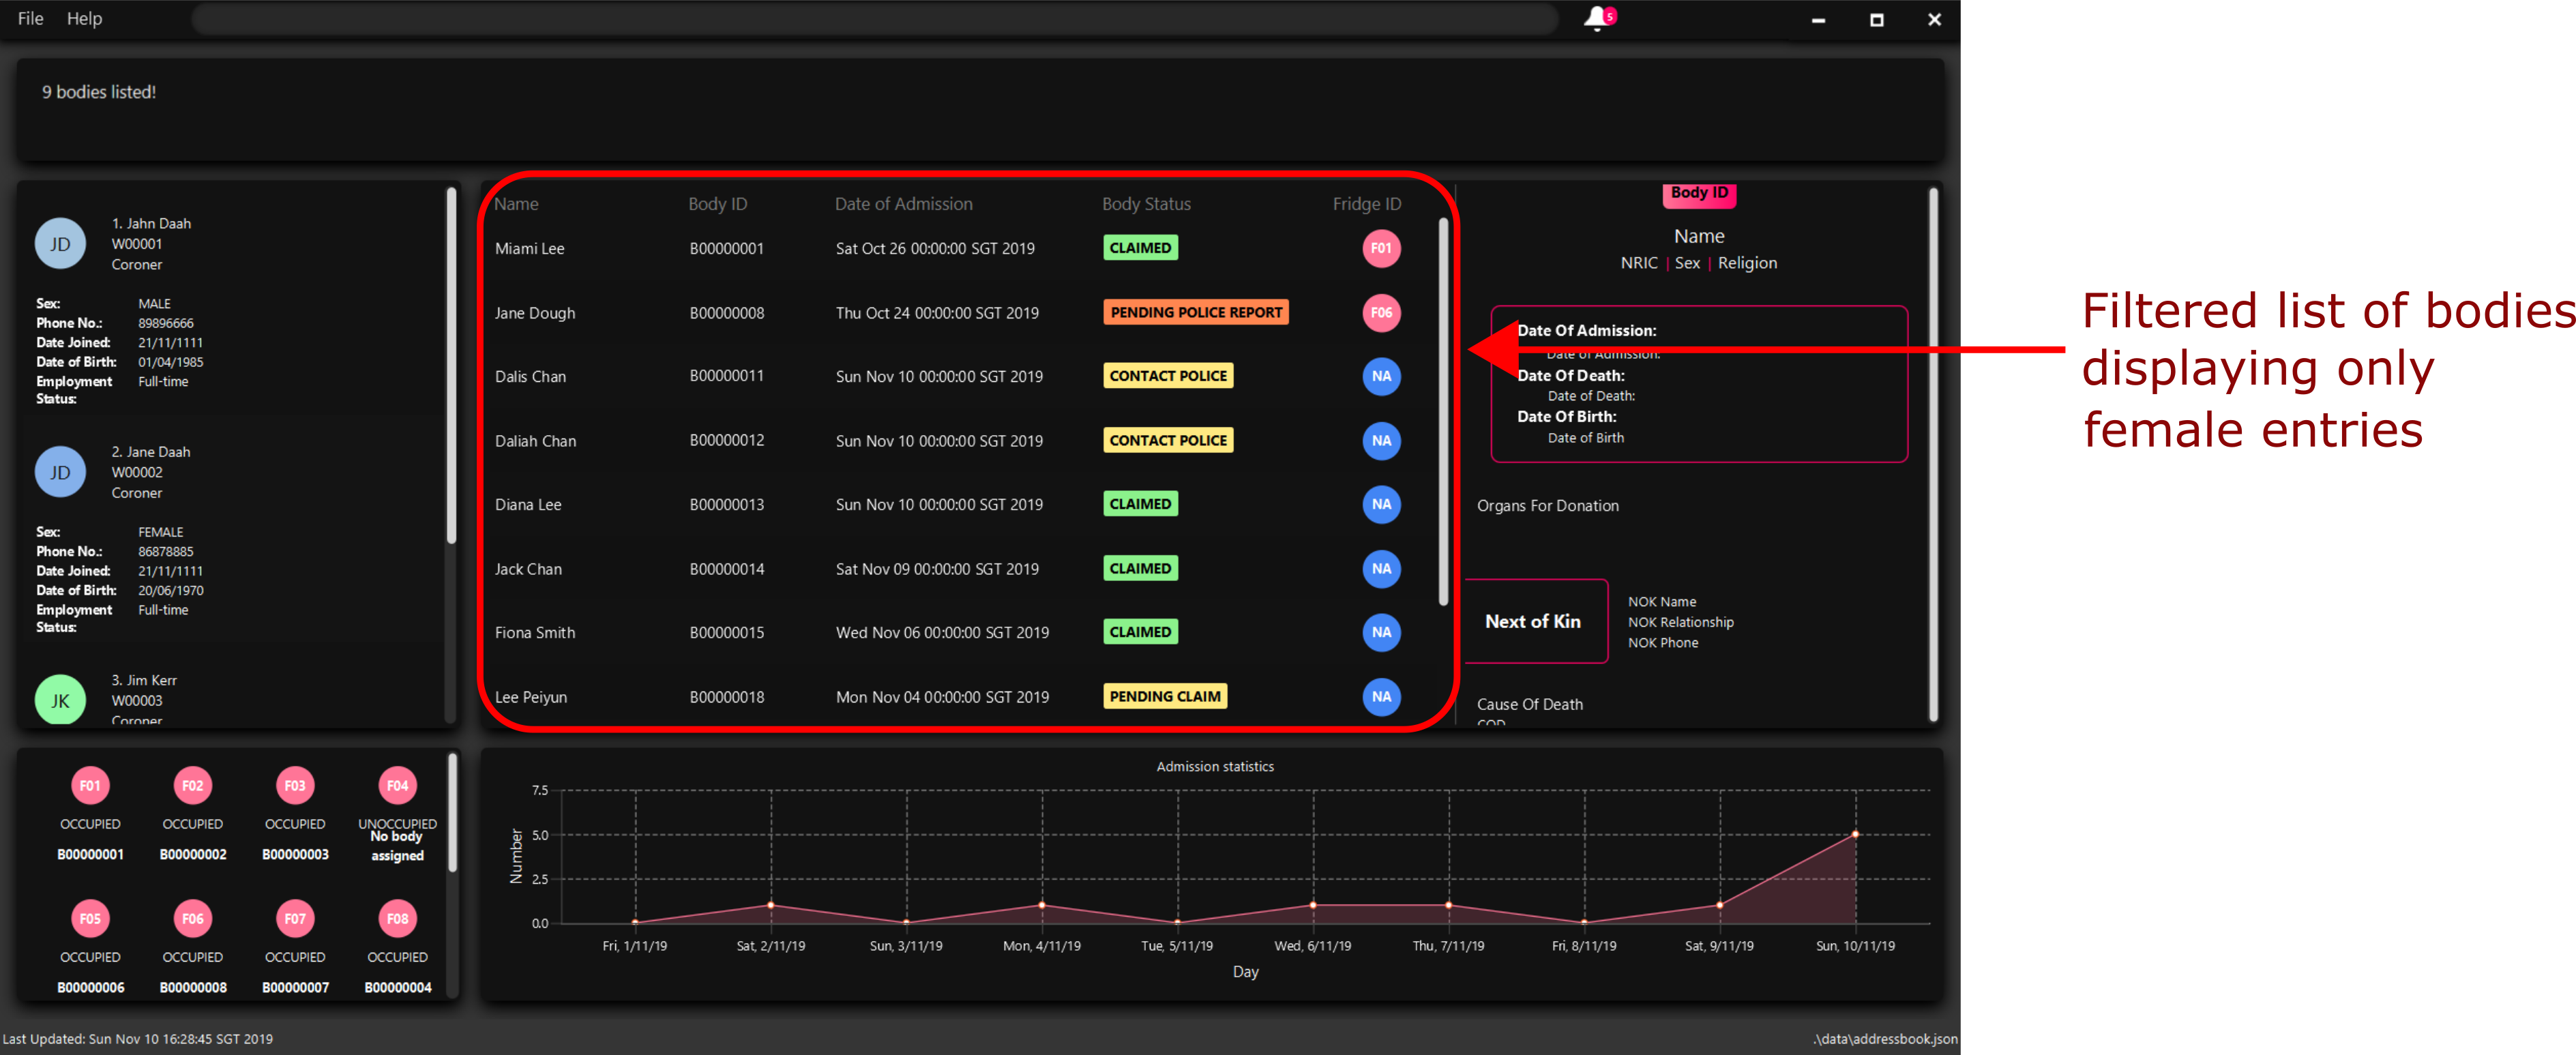
Task: Select fridge F06 circle in fridge grid
Action: pos(193,918)
